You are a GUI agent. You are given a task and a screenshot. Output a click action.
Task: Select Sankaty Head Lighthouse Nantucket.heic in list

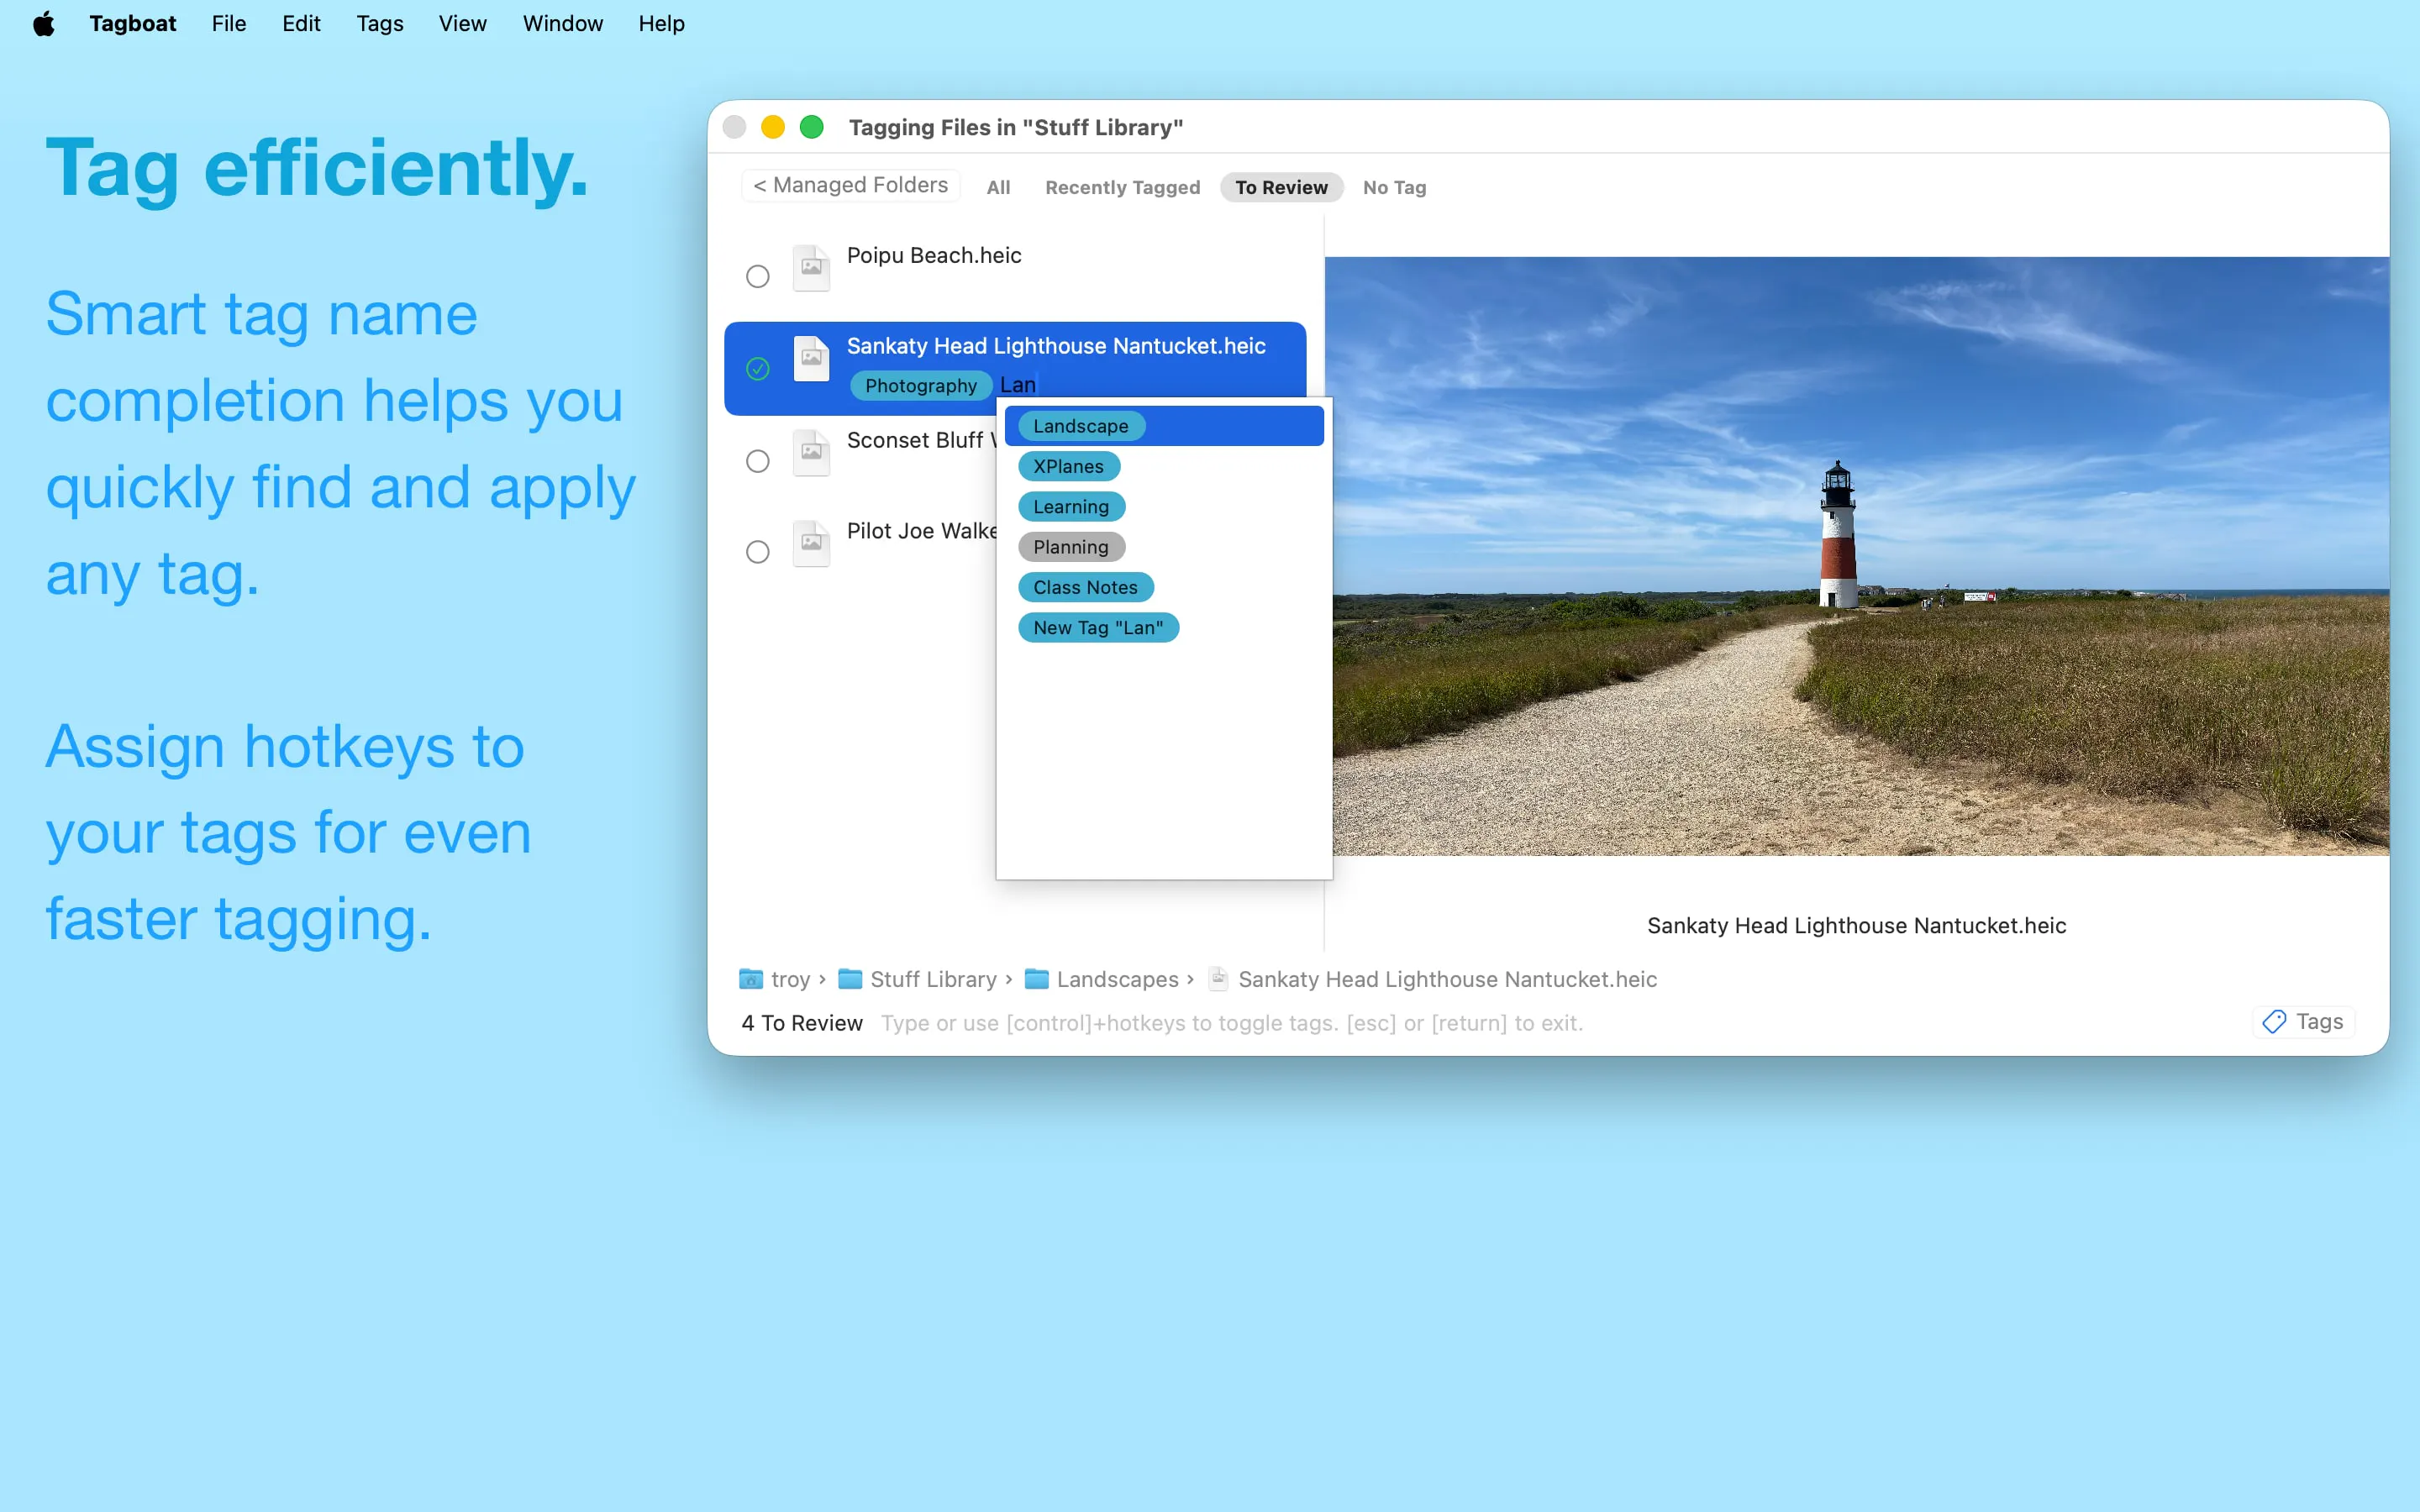1056,346
